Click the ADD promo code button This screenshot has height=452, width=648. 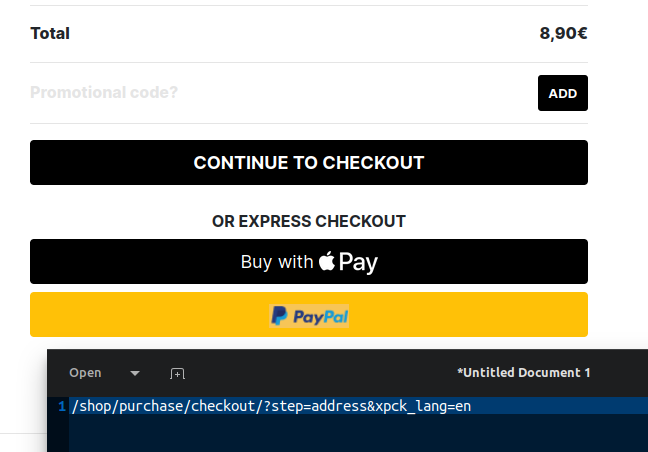[562, 93]
